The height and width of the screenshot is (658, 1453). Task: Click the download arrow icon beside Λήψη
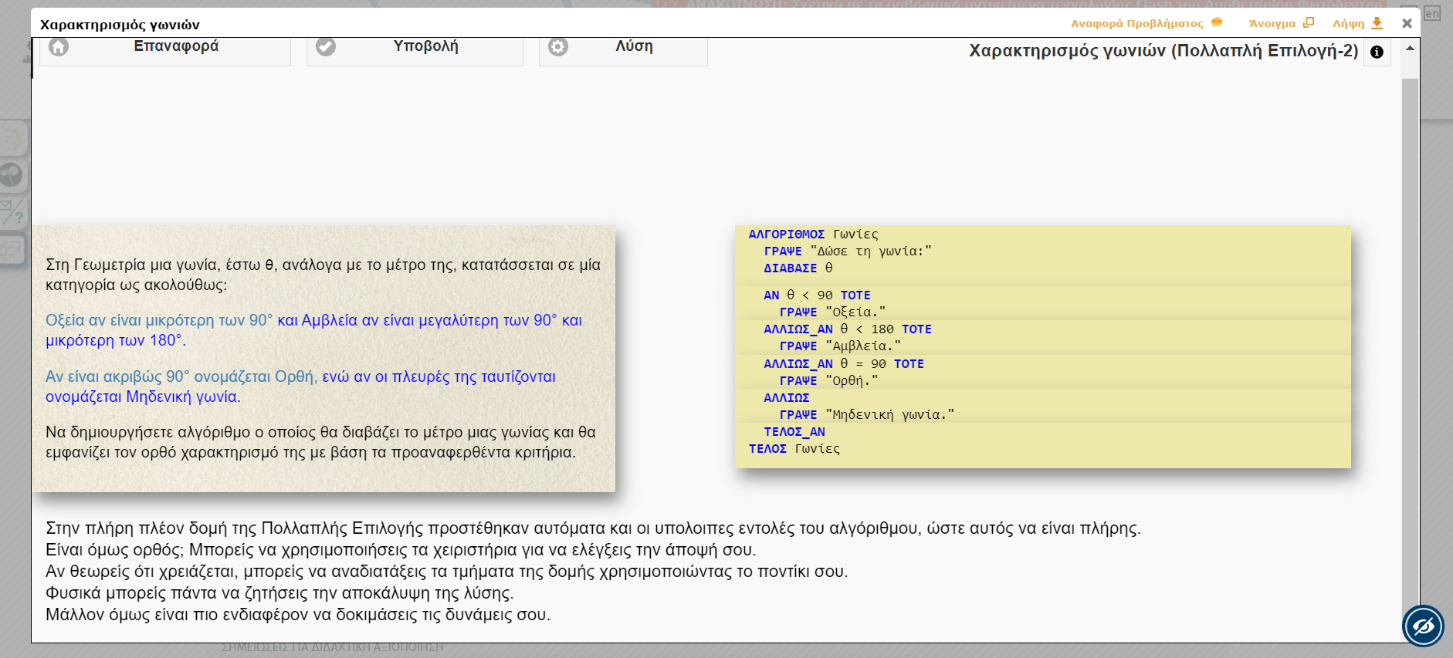(1377, 23)
